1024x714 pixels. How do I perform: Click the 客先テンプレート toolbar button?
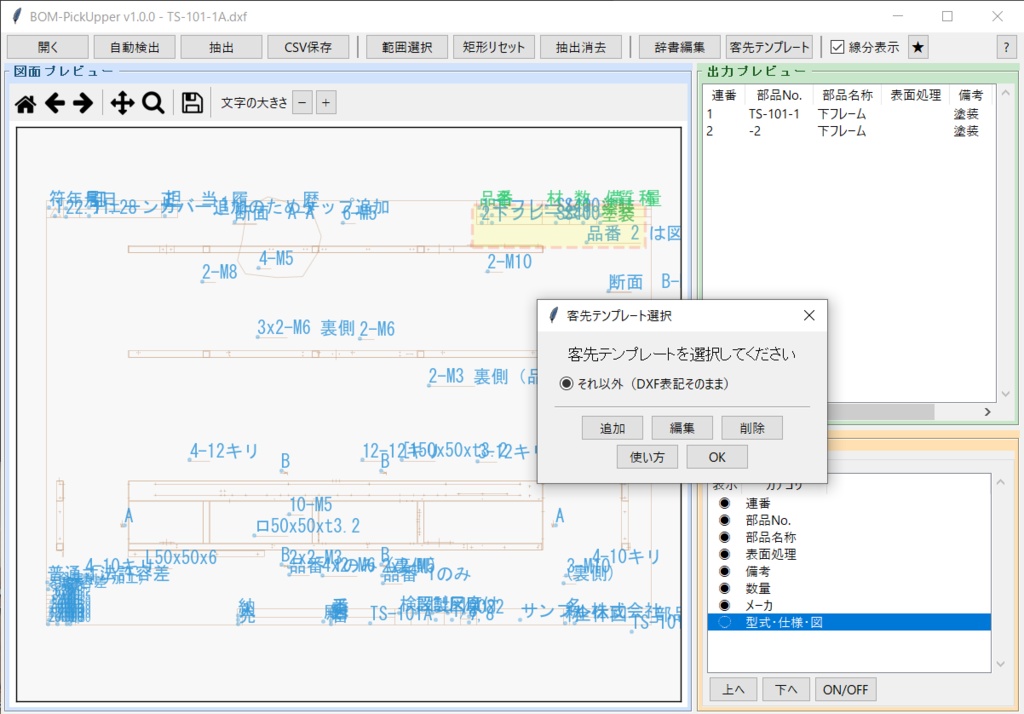(769, 47)
